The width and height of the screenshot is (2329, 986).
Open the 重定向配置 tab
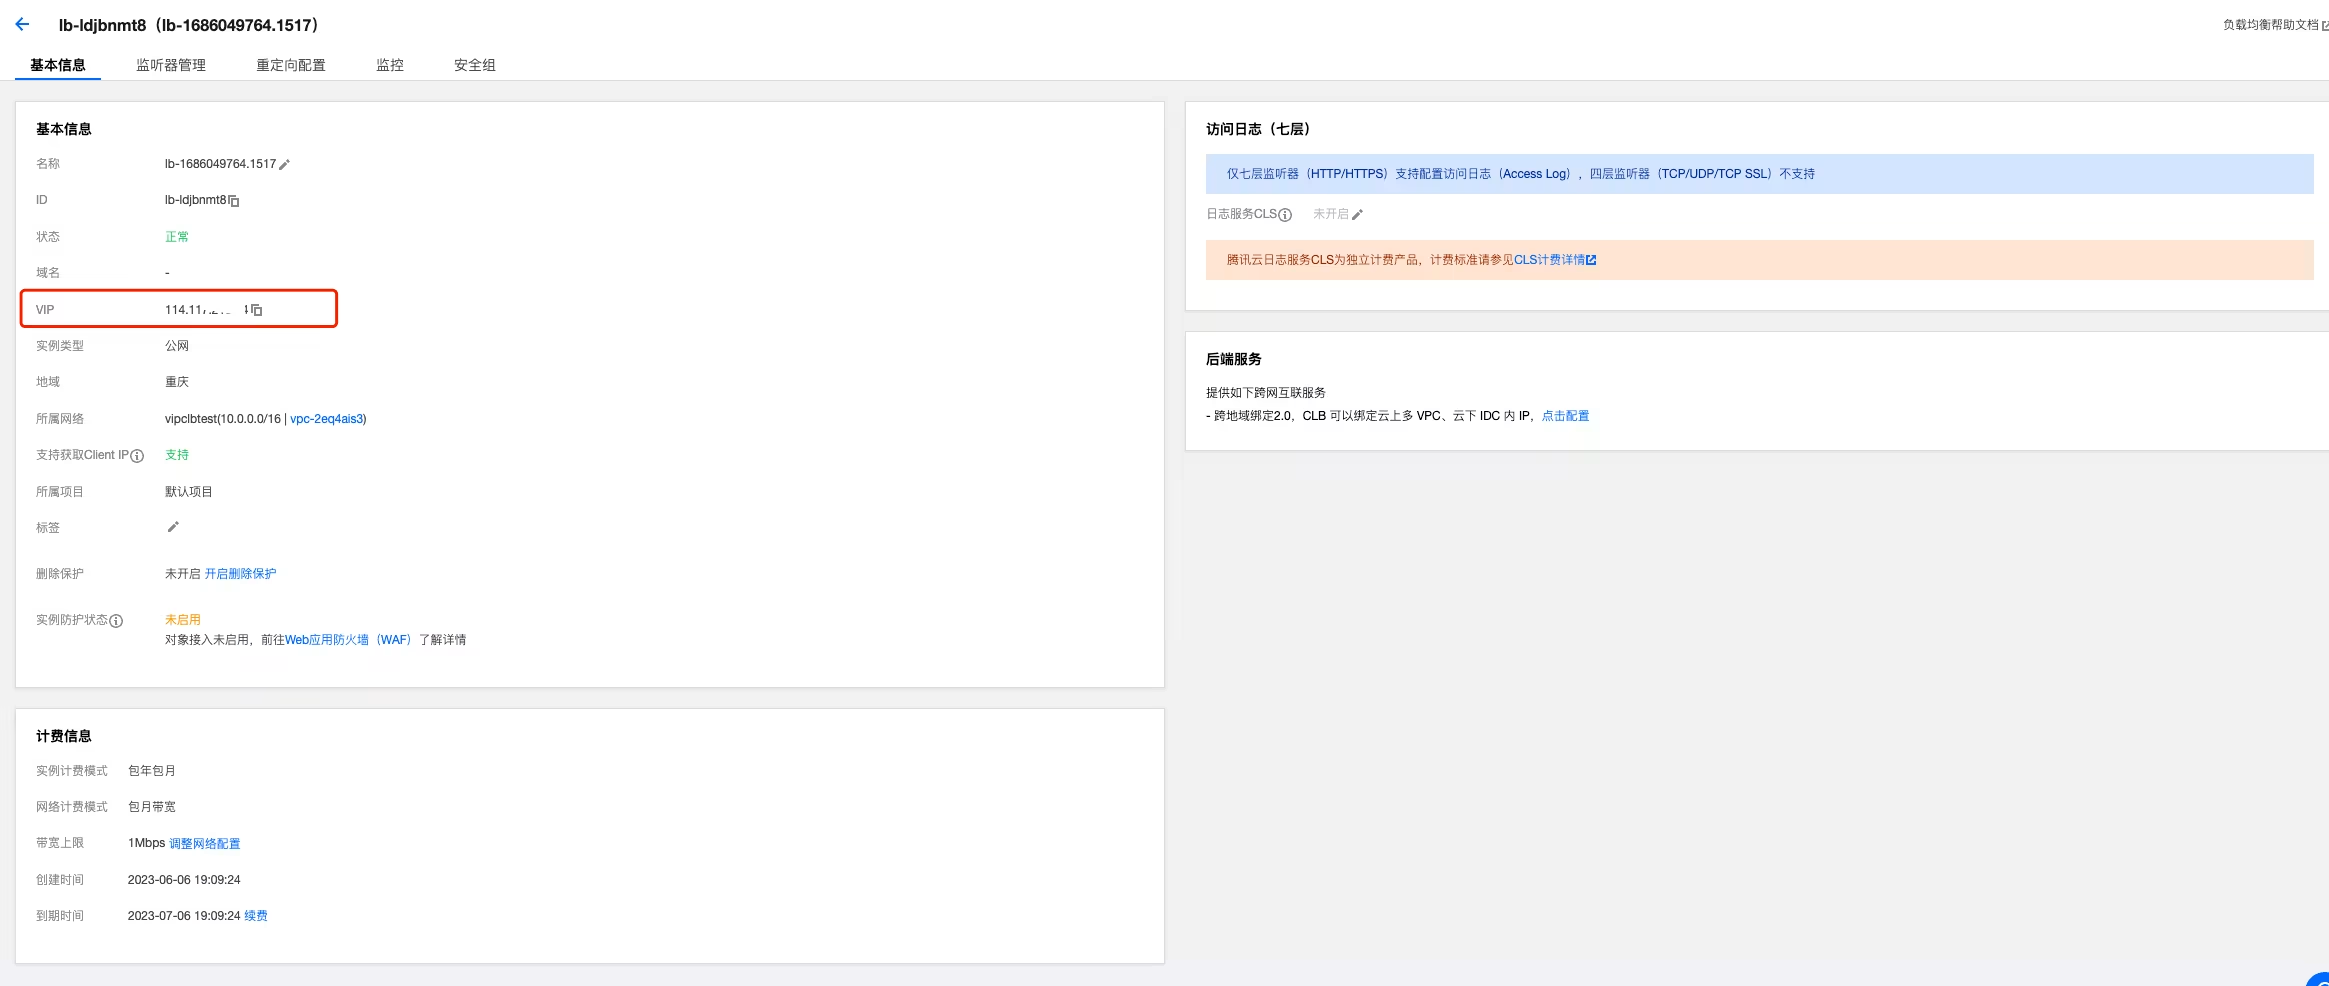click(291, 65)
